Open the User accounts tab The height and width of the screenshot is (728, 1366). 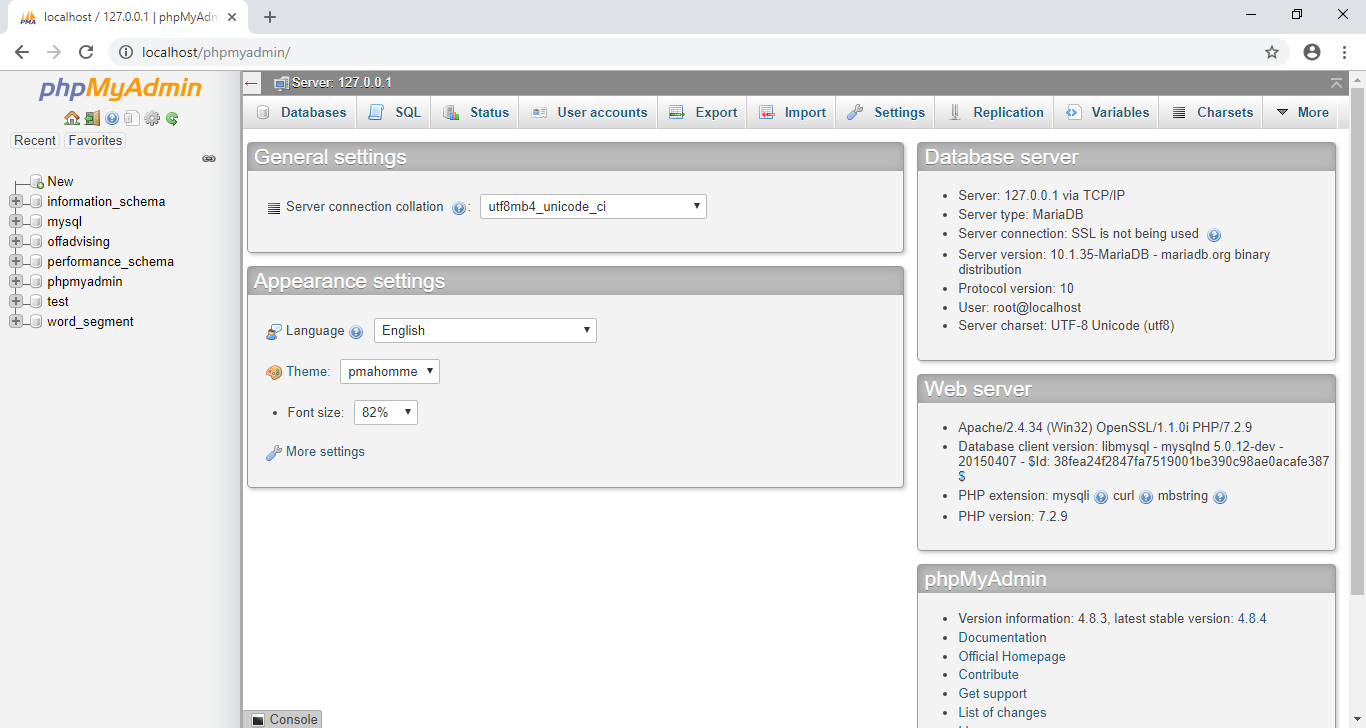pyautogui.click(x=588, y=112)
